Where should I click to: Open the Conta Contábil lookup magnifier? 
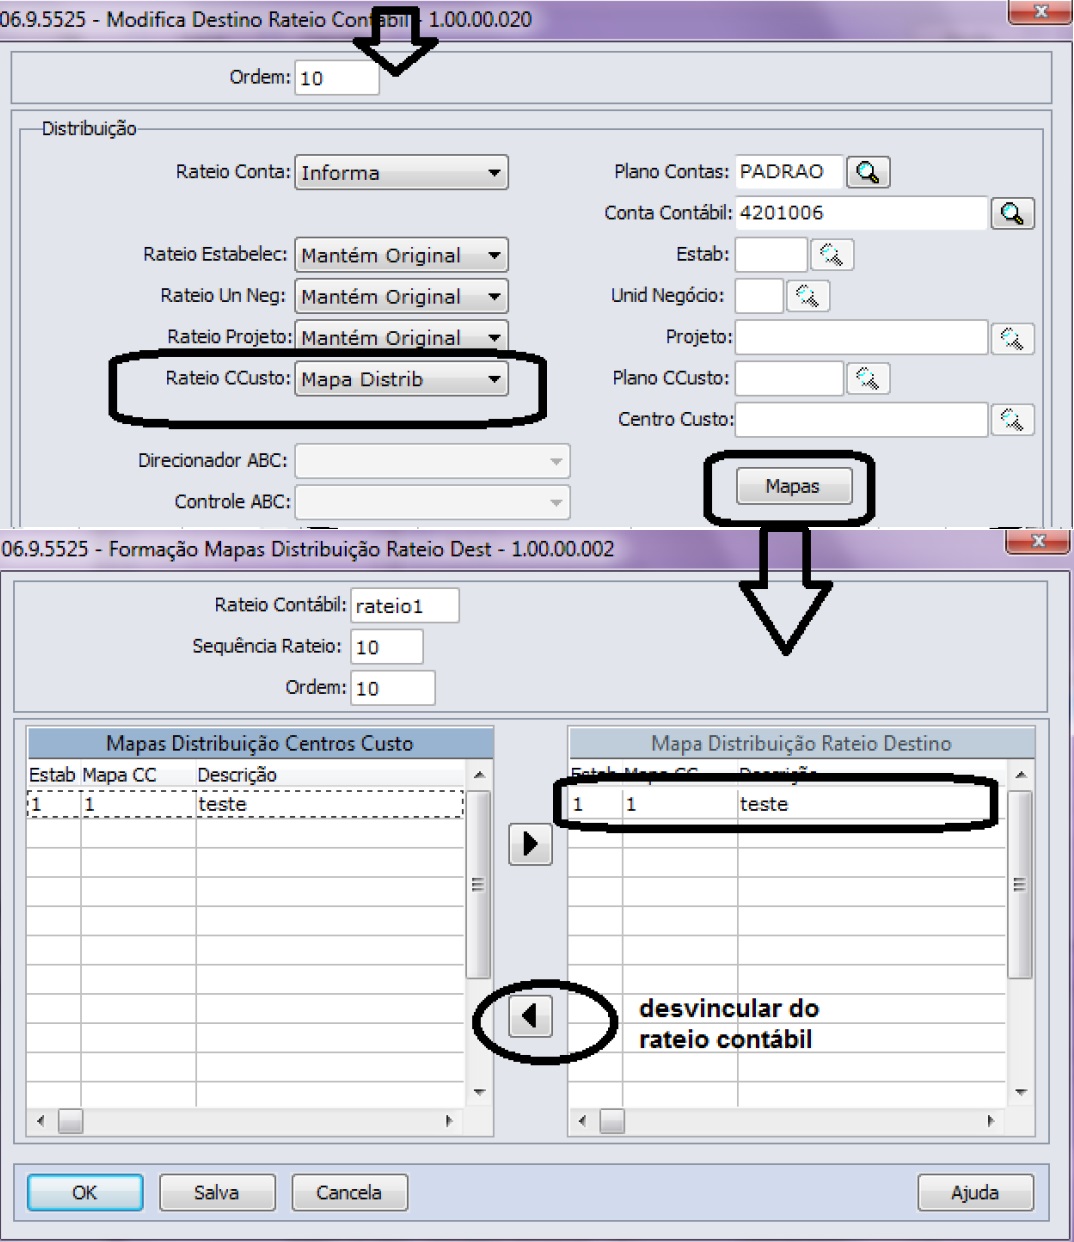pyautogui.click(x=1012, y=213)
